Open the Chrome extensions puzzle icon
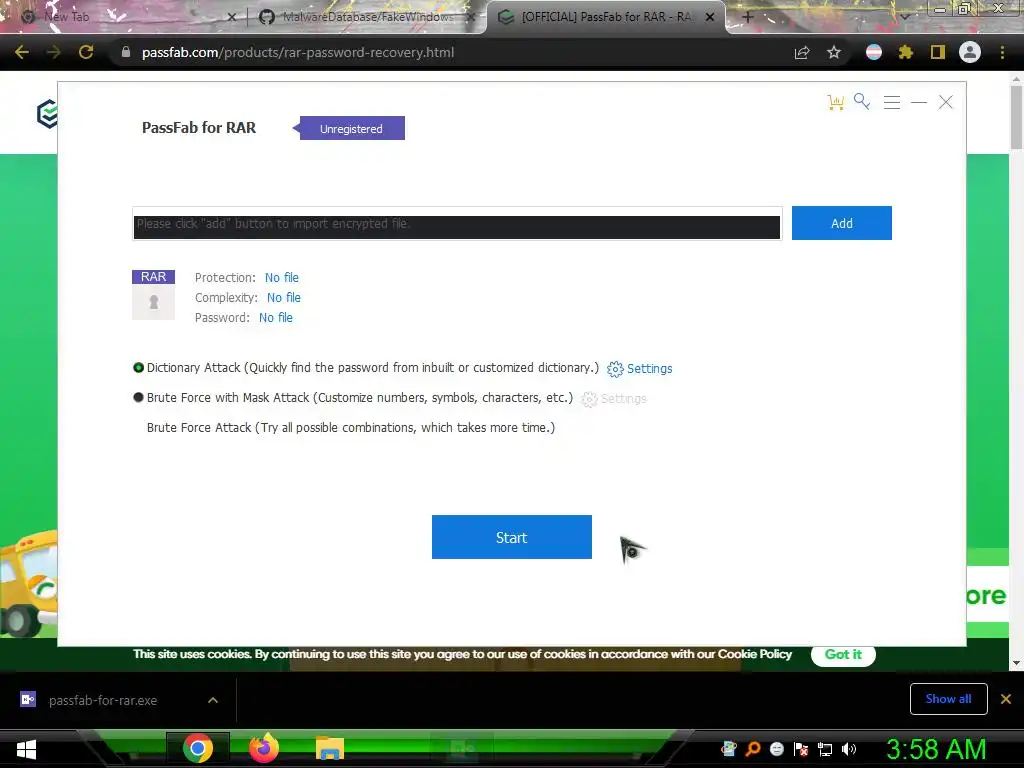The height and width of the screenshot is (768, 1024). tap(905, 52)
